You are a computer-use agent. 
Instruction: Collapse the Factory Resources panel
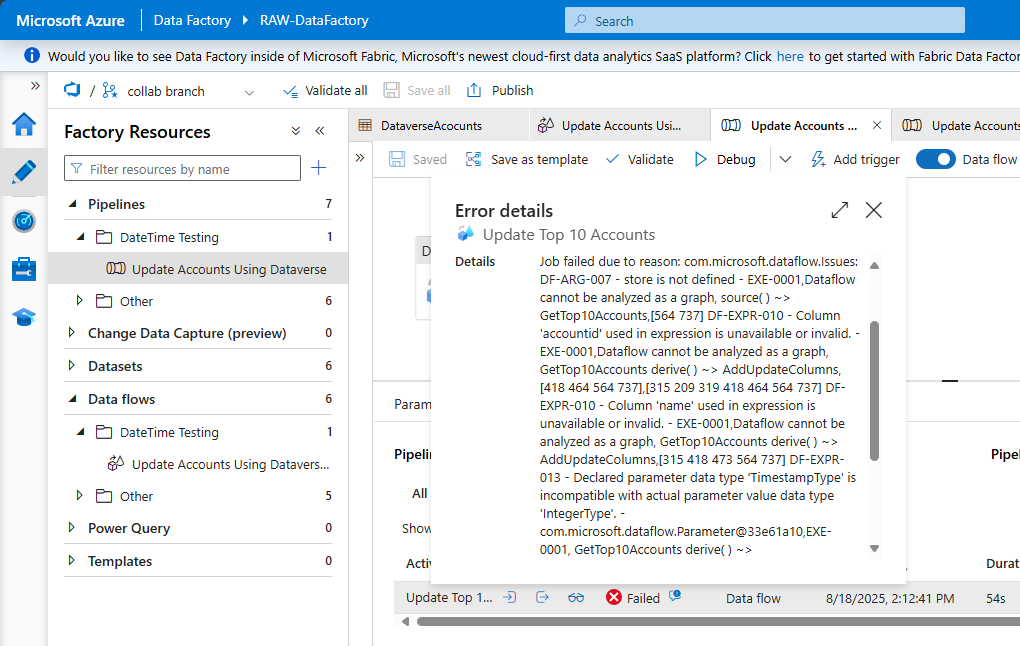(x=319, y=131)
